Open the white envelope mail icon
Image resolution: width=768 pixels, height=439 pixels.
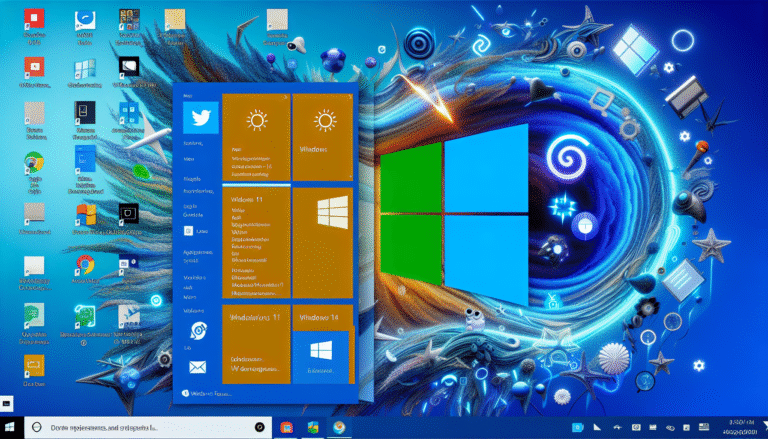point(197,367)
